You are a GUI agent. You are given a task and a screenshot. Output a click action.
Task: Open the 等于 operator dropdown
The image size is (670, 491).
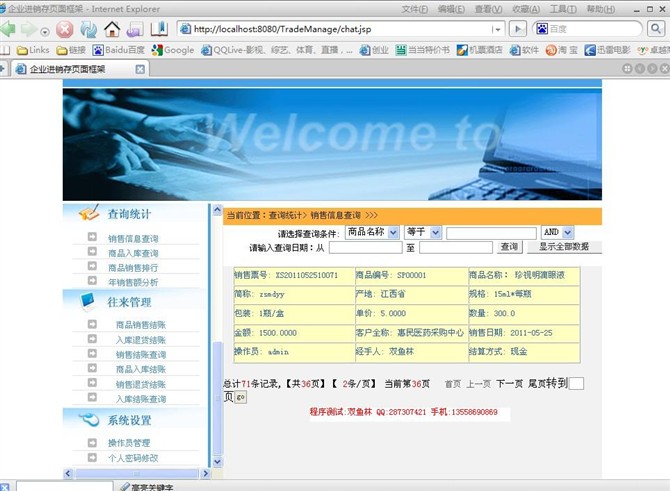pyautogui.click(x=423, y=232)
